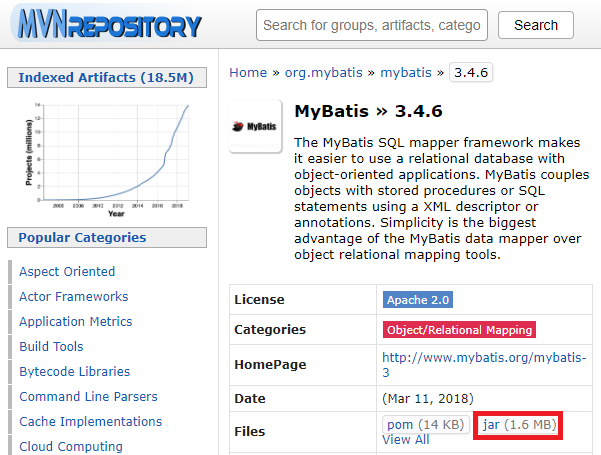Click the Date row label
Screen dimensions: 601x455
[250, 399]
